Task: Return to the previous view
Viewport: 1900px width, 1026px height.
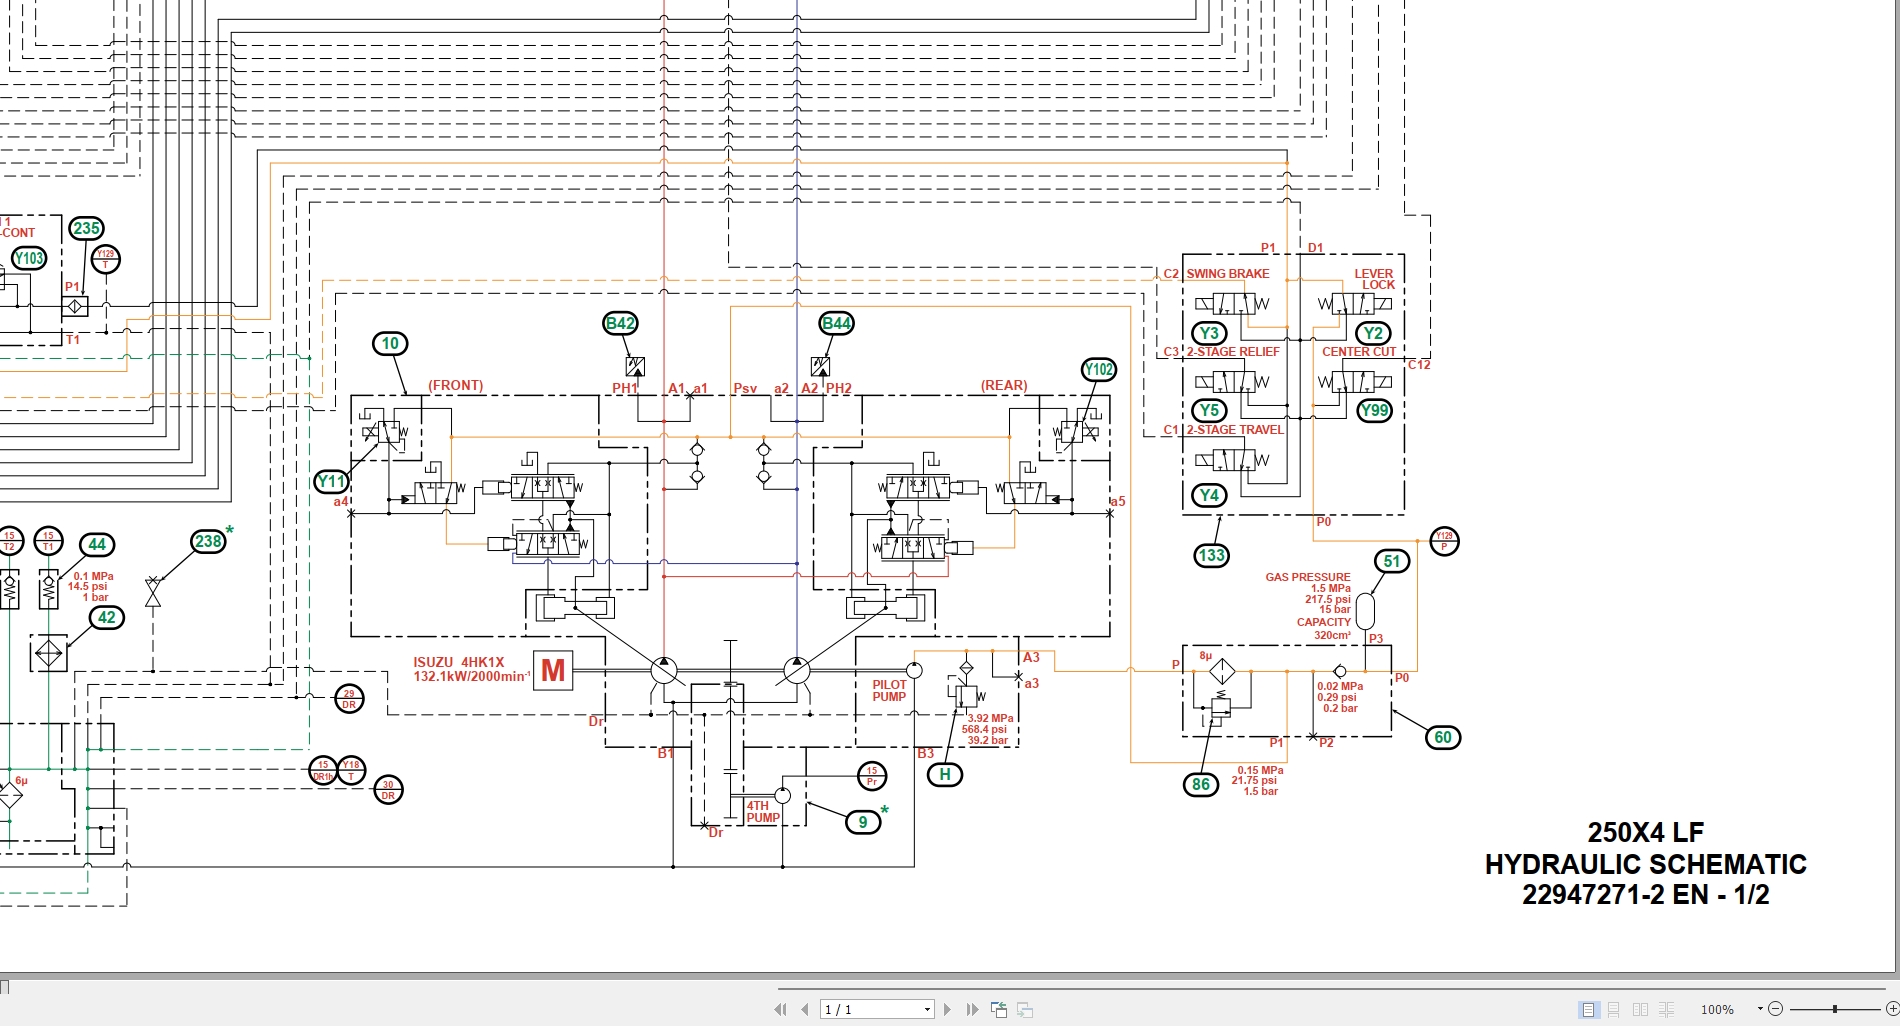Action: pyautogui.click(x=999, y=1009)
